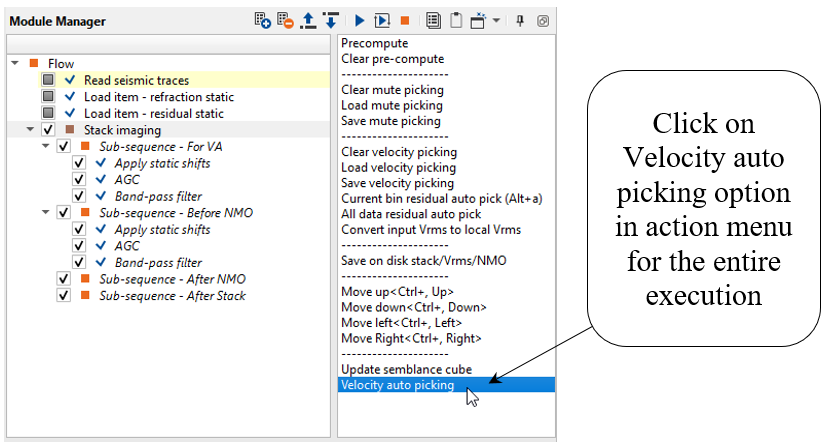Viewport: 829px width, 443px height.
Task: Click the run selected module icon
Action: tap(382, 21)
